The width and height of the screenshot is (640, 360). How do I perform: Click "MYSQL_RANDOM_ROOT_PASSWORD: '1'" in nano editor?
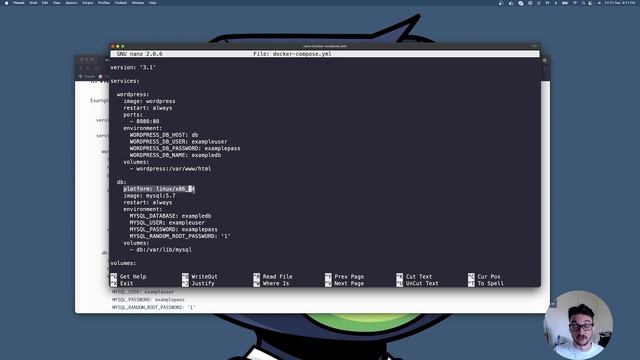[x=180, y=236]
